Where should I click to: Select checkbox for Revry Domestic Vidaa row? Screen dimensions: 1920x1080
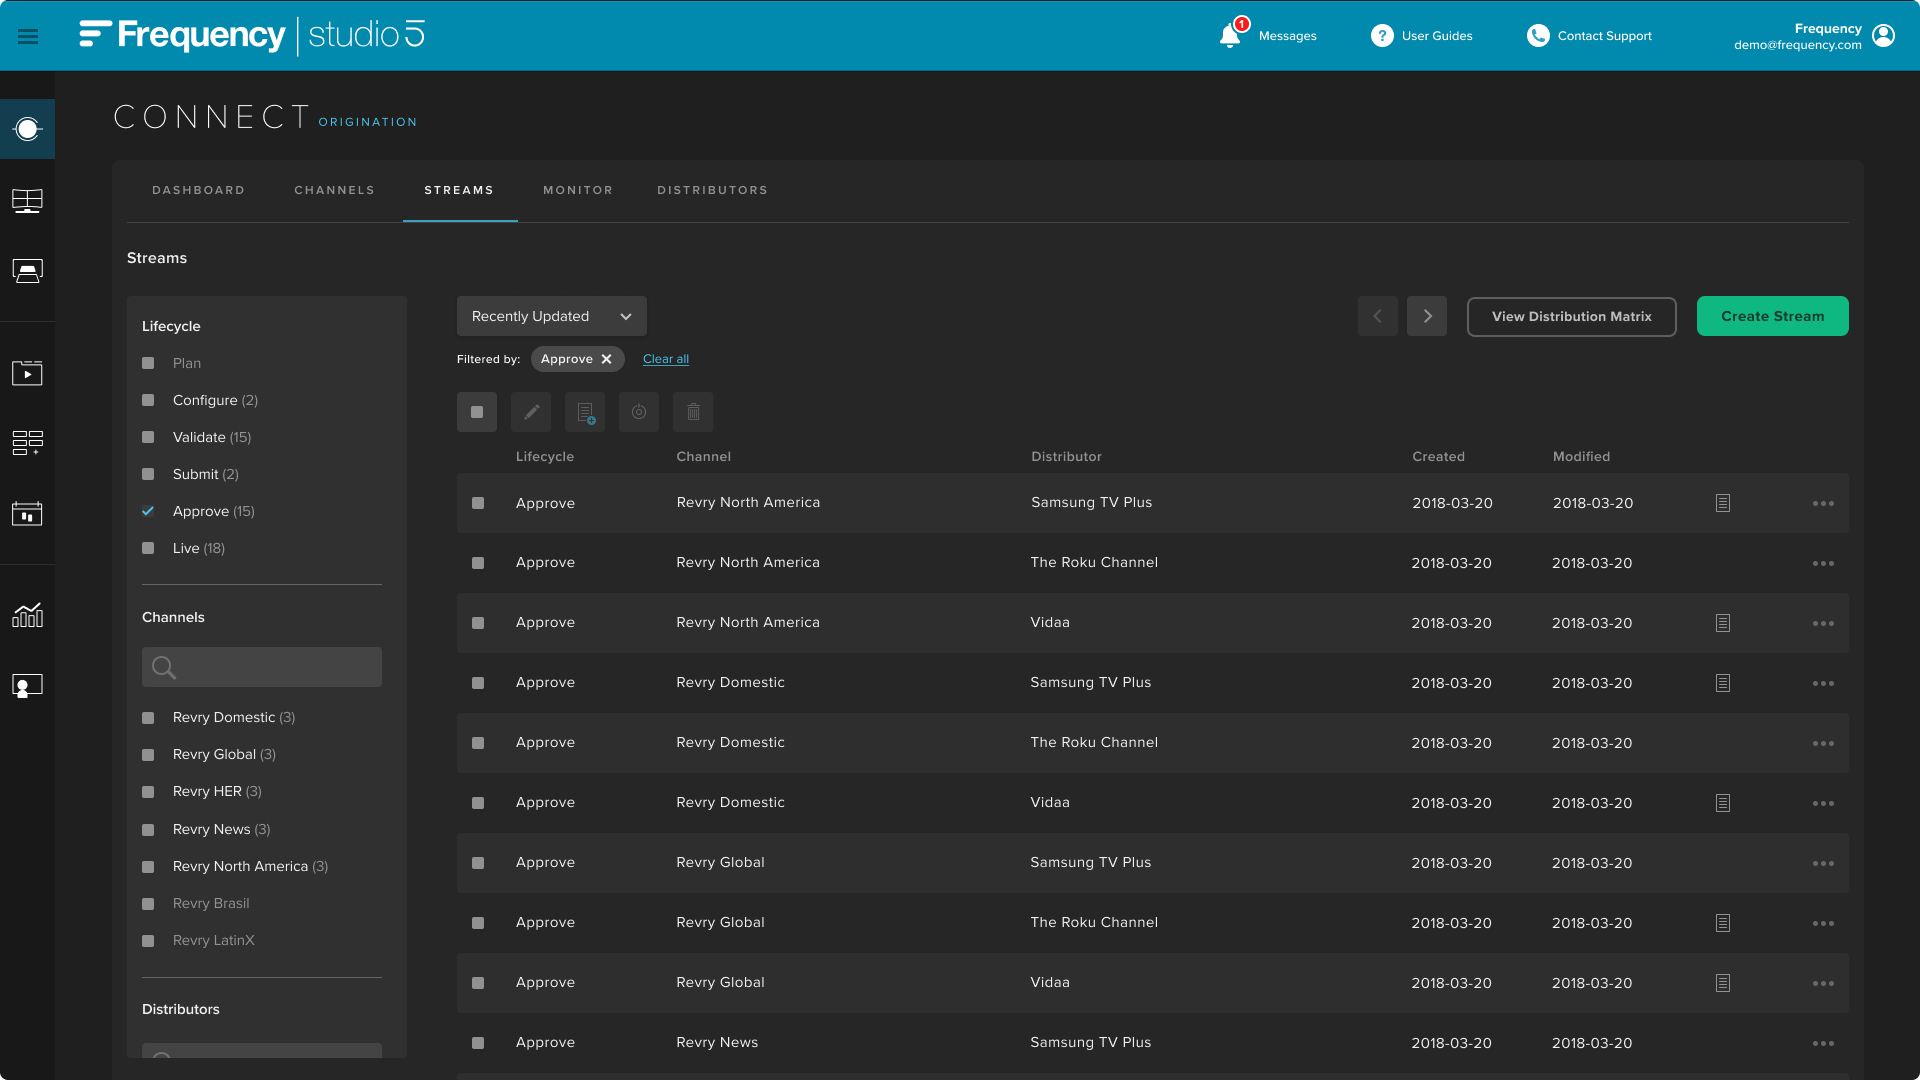pos(478,803)
